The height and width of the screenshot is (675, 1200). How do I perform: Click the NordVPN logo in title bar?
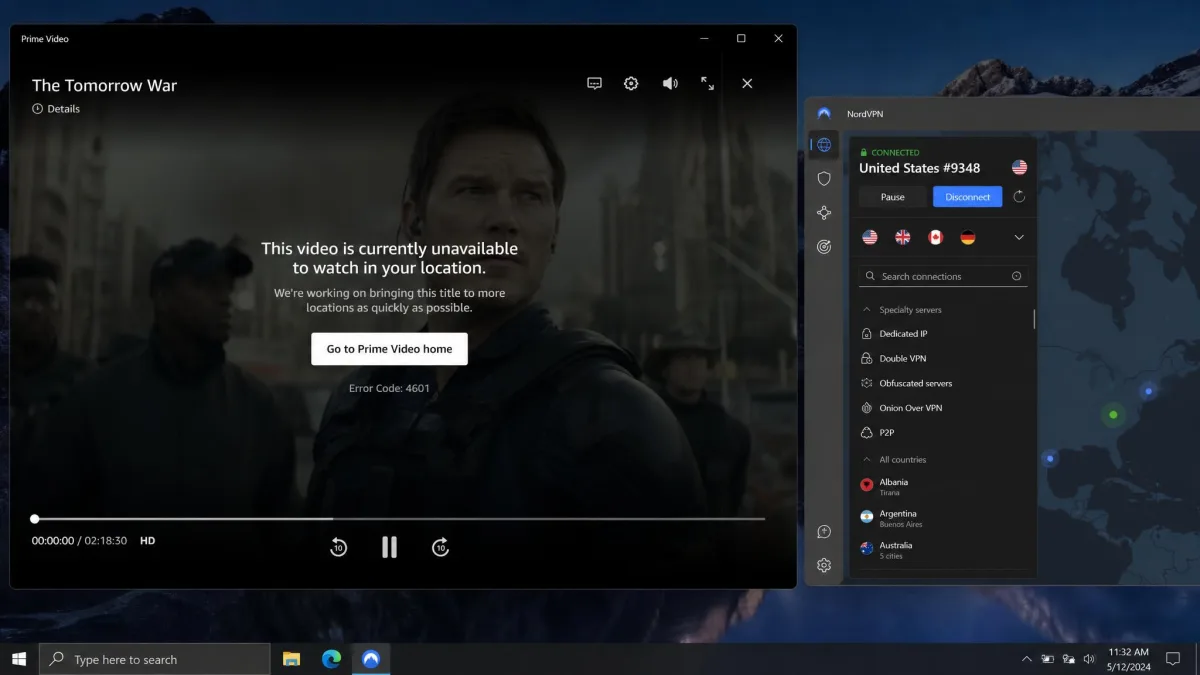[824, 114]
